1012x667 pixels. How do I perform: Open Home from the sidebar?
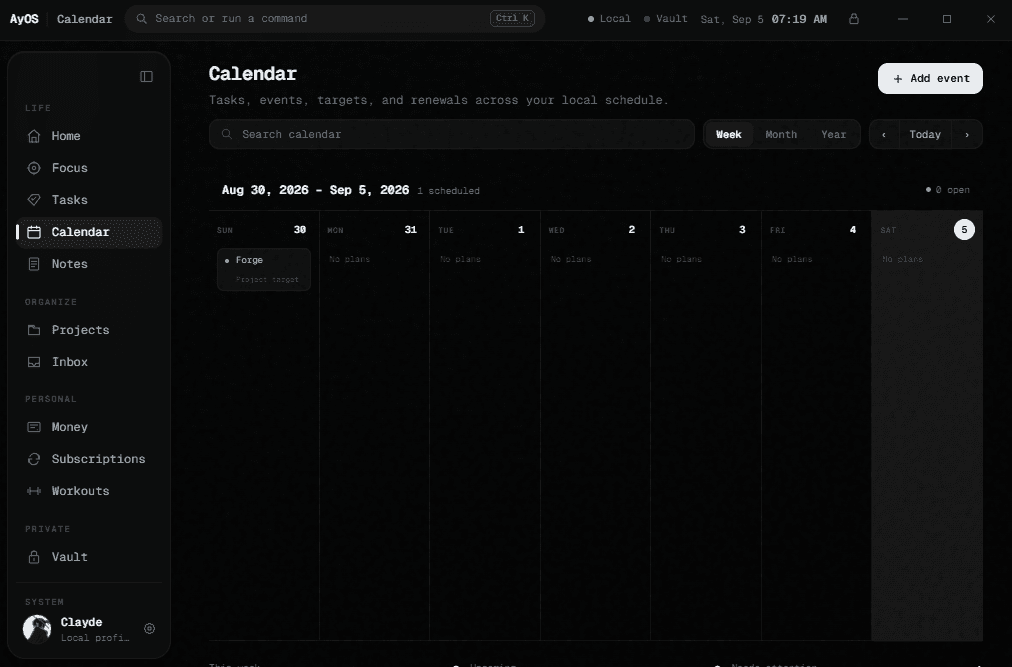88,136
